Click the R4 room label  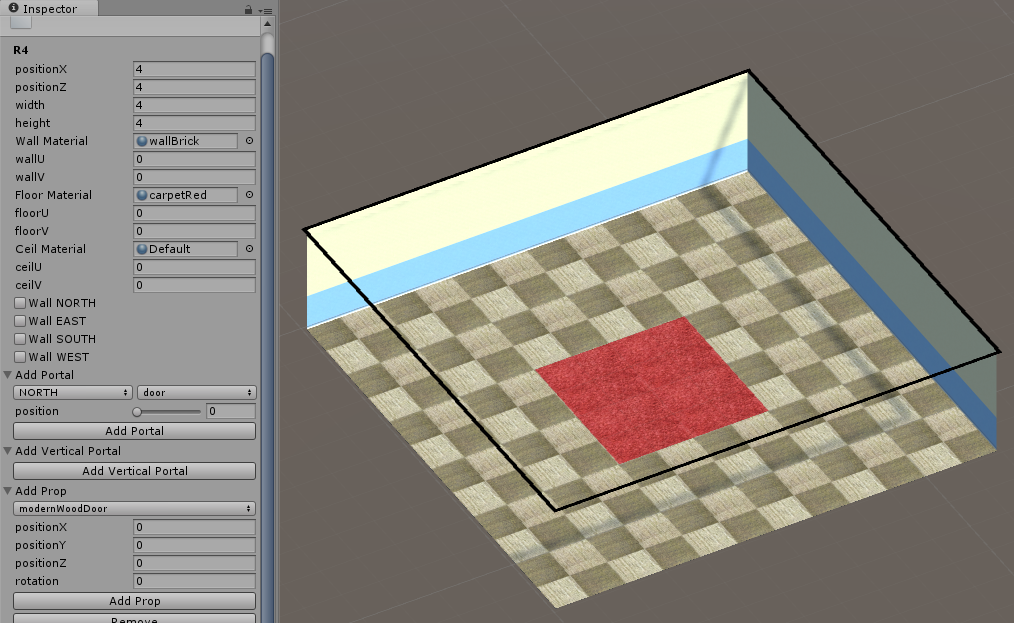21,50
